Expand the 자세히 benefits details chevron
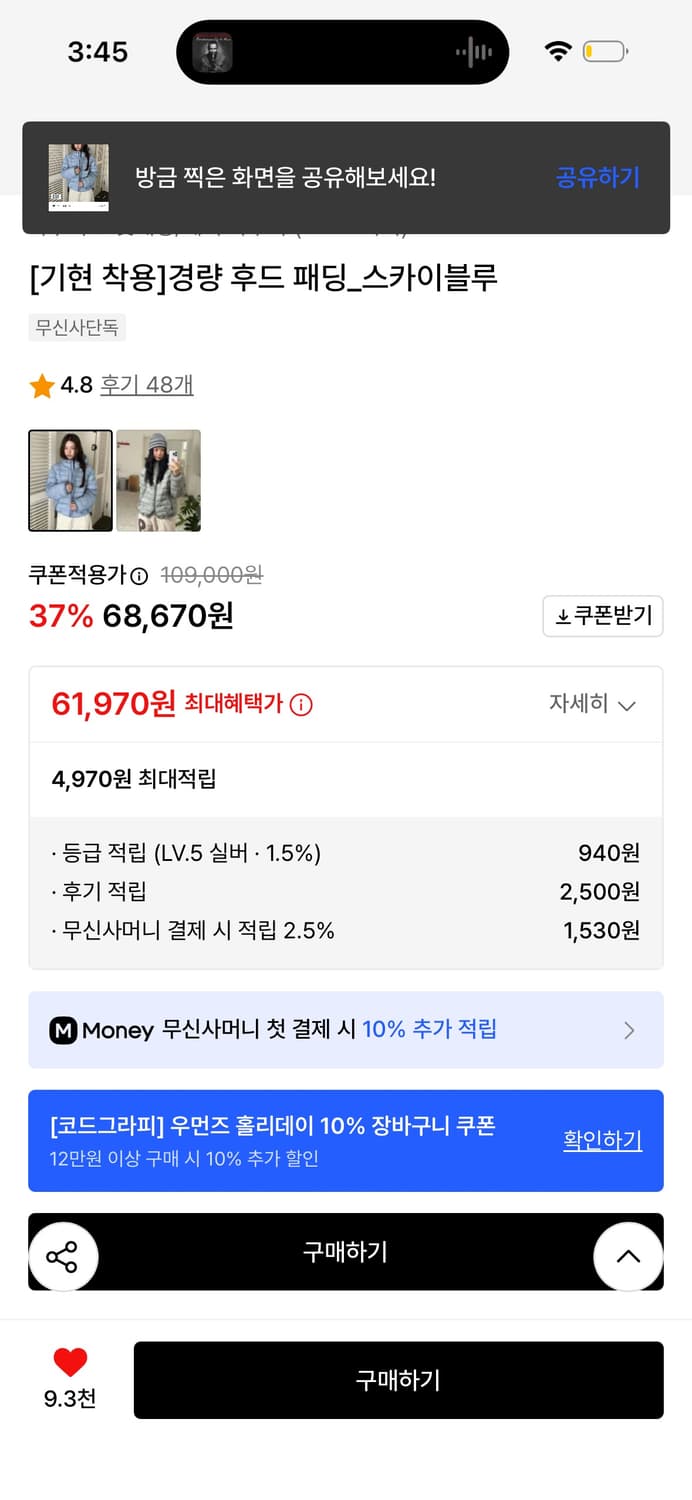Image resolution: width=692 pixels, height=1500 pixels. 628,704
